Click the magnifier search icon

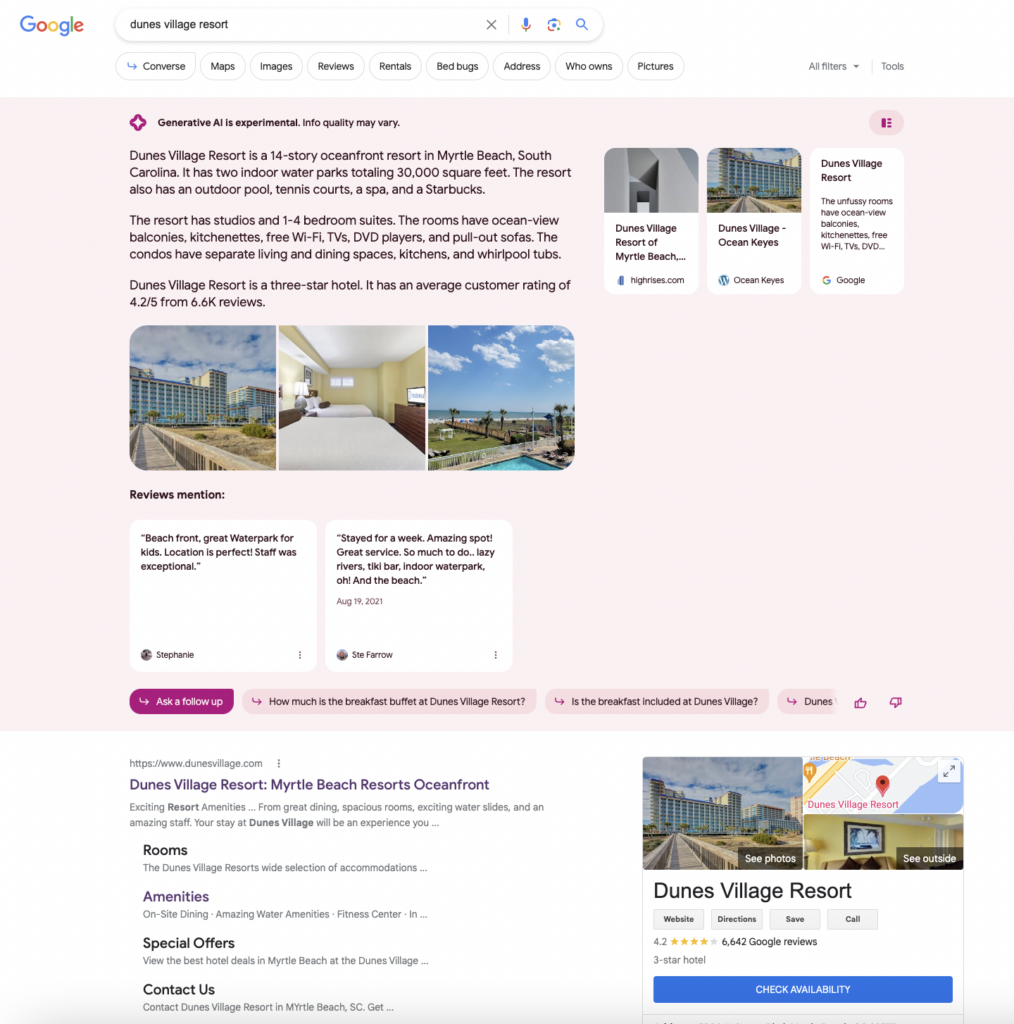point(582,25)
